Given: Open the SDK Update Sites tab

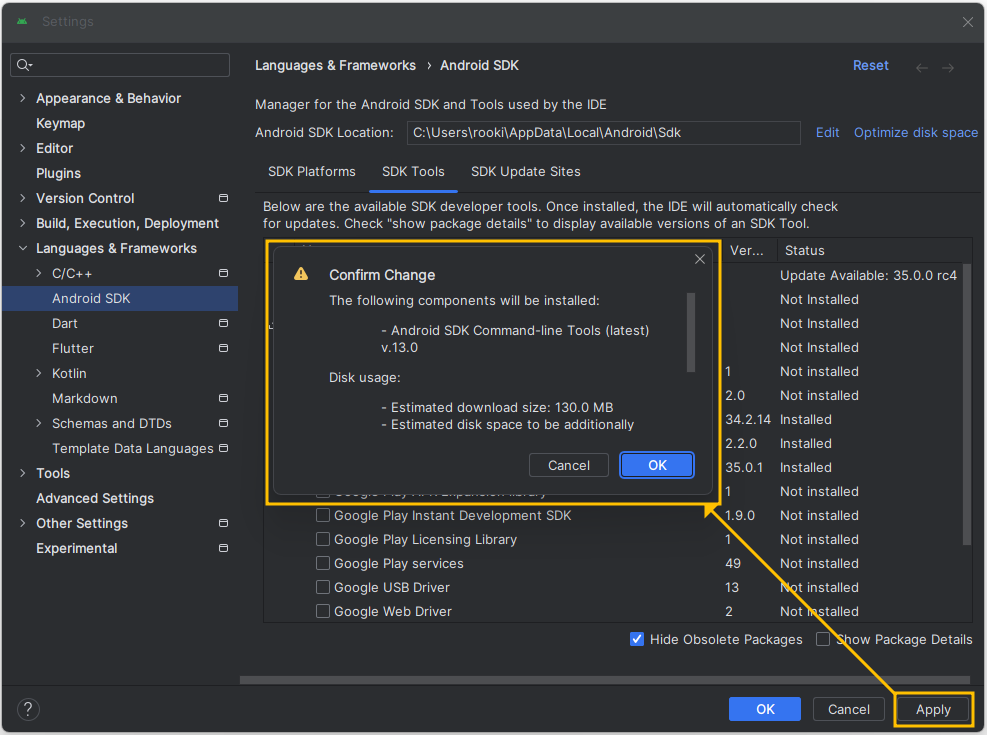Looking at the screenshot, I should point(526,172).
